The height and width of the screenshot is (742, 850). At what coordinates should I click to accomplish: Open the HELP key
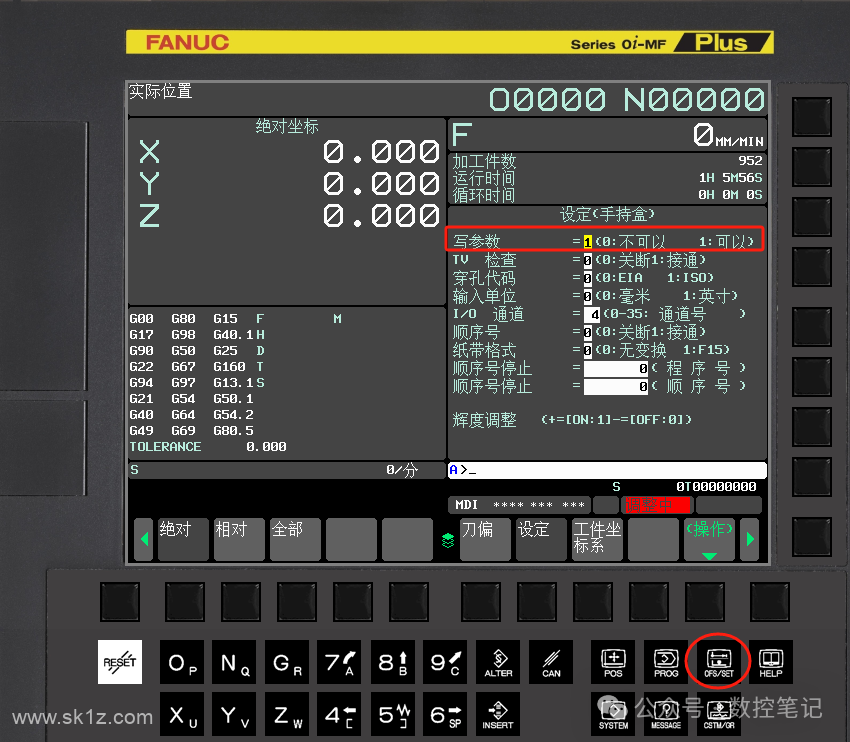point(770,662)
